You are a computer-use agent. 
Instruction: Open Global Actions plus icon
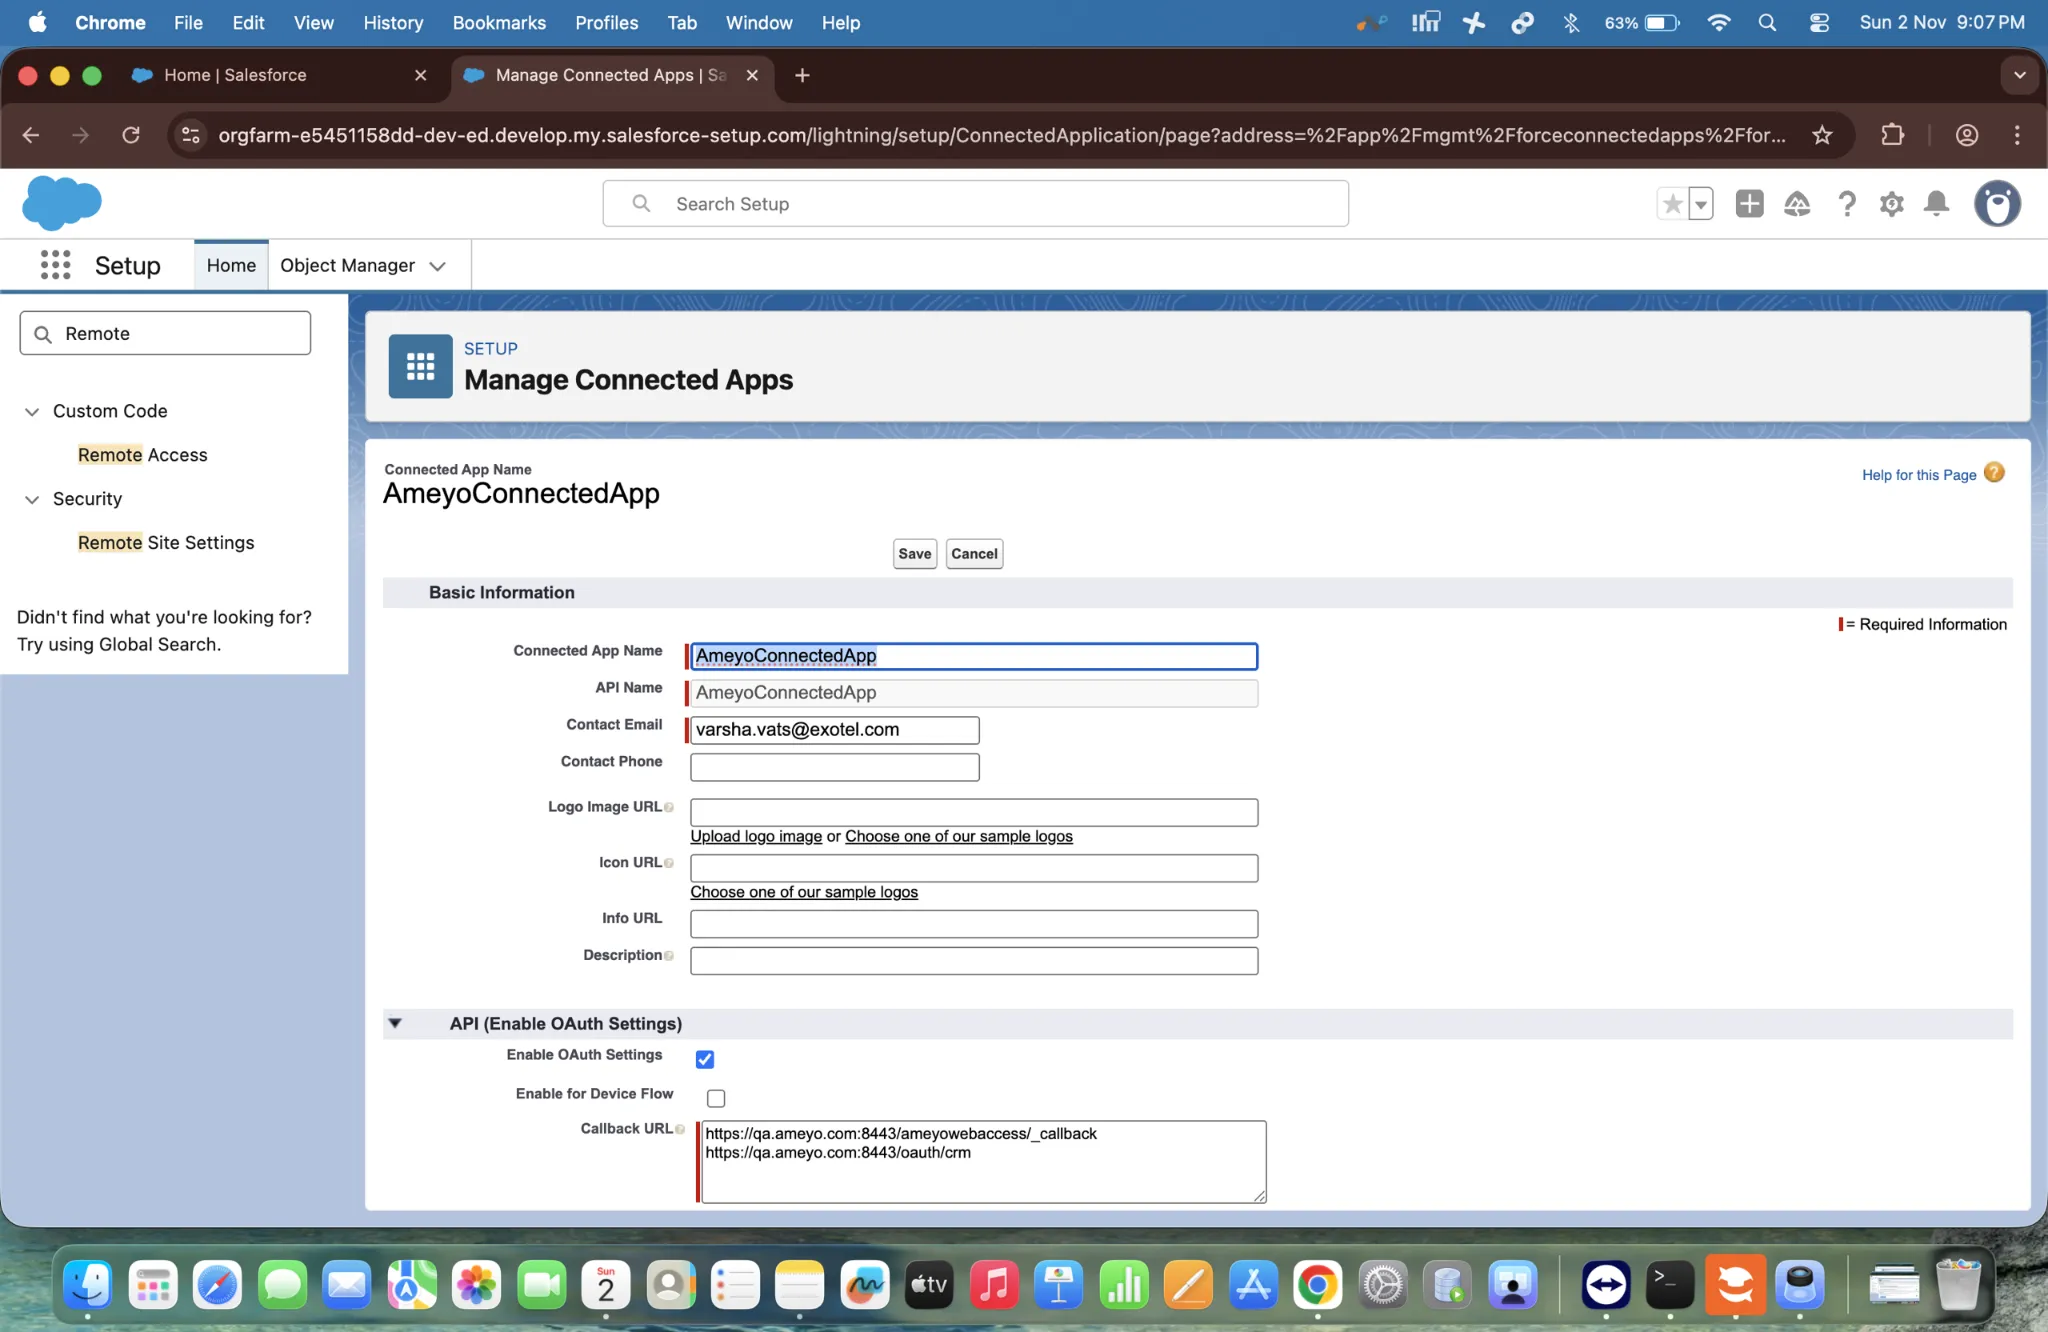point(1749,204)
